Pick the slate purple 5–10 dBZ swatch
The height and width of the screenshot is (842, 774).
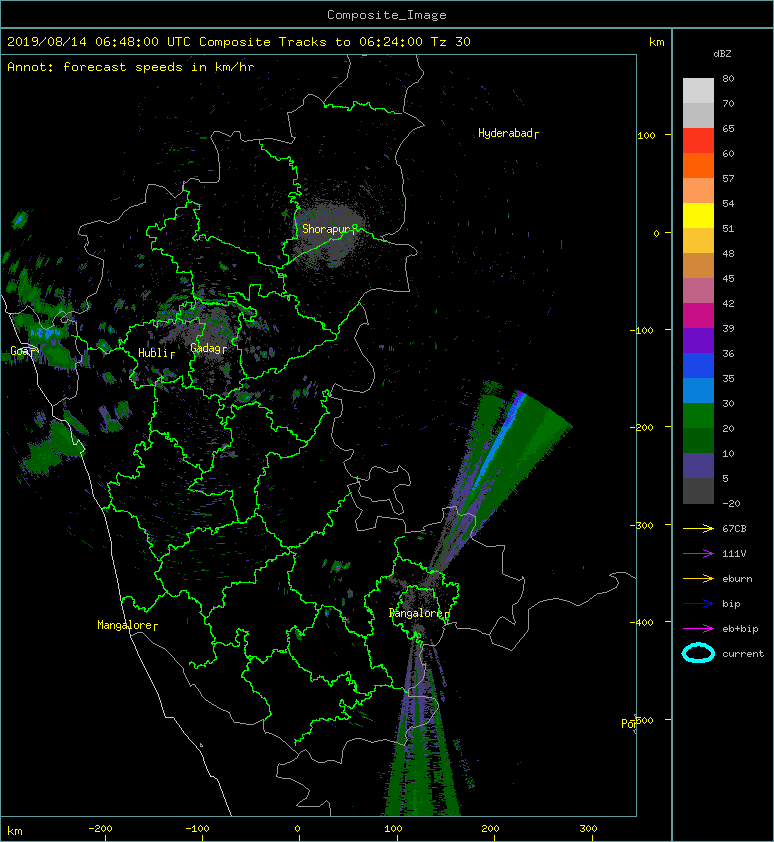tap(698, 465)
